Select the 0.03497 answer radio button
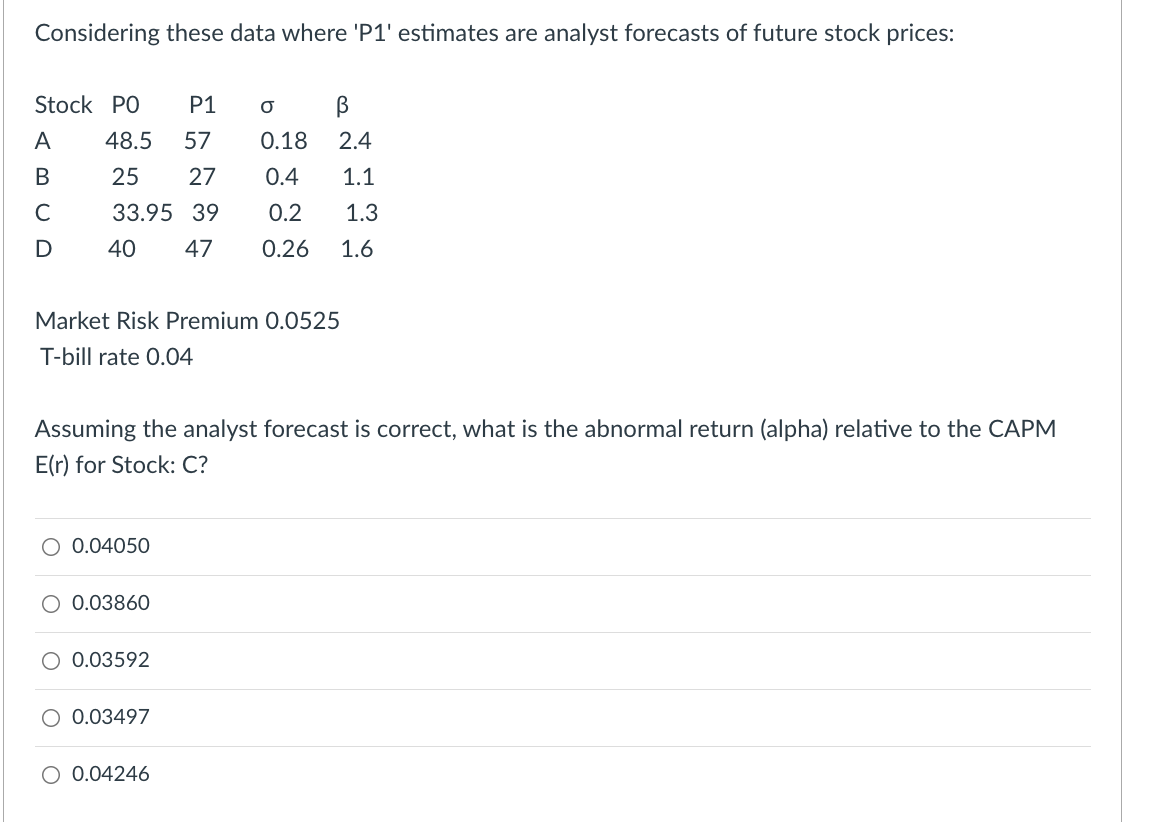 pos(51,717)
